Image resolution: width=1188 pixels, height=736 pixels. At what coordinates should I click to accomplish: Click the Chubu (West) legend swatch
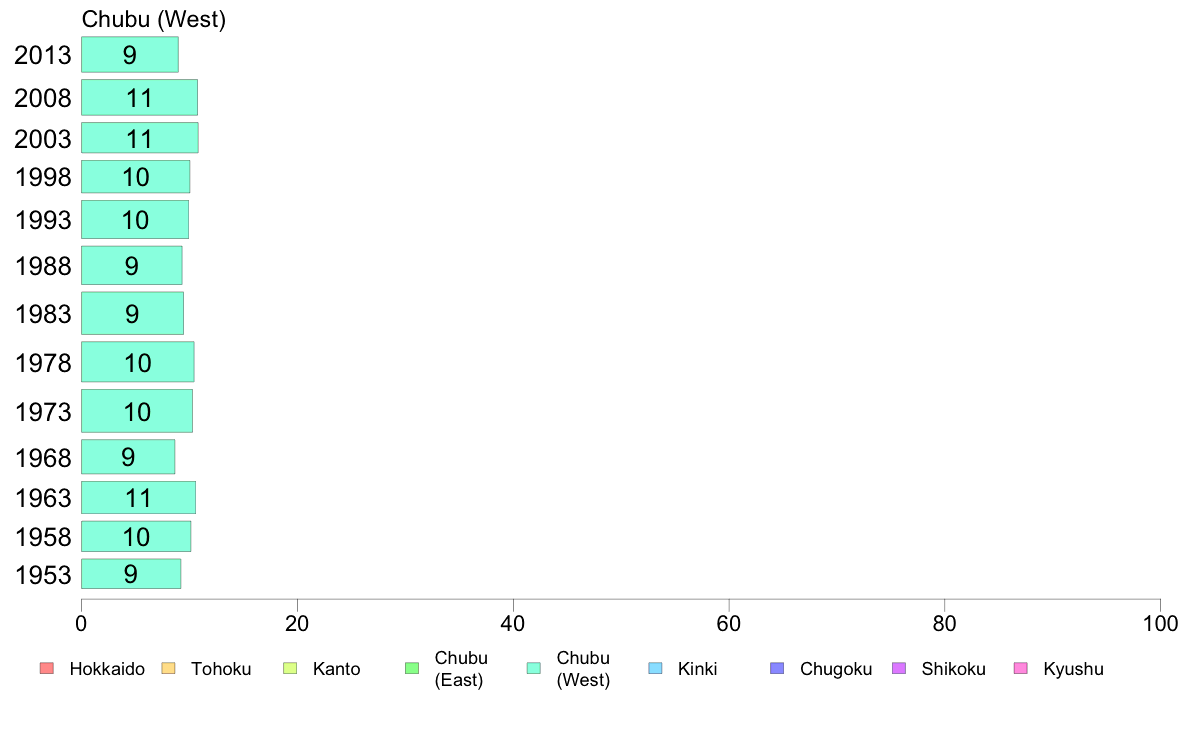click(x=534, y=669)
